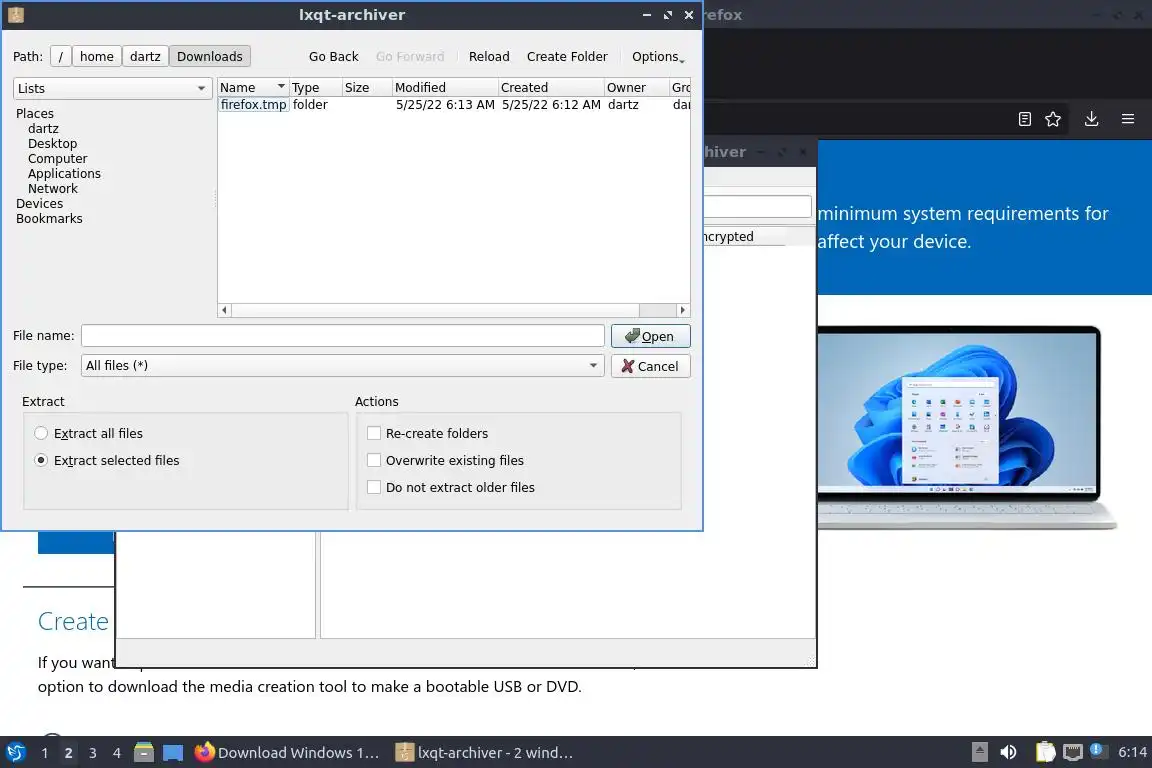Click Bookmarks in the sidebar
The height and width of the screenshot is (768, 1152).
coord(49,219)
